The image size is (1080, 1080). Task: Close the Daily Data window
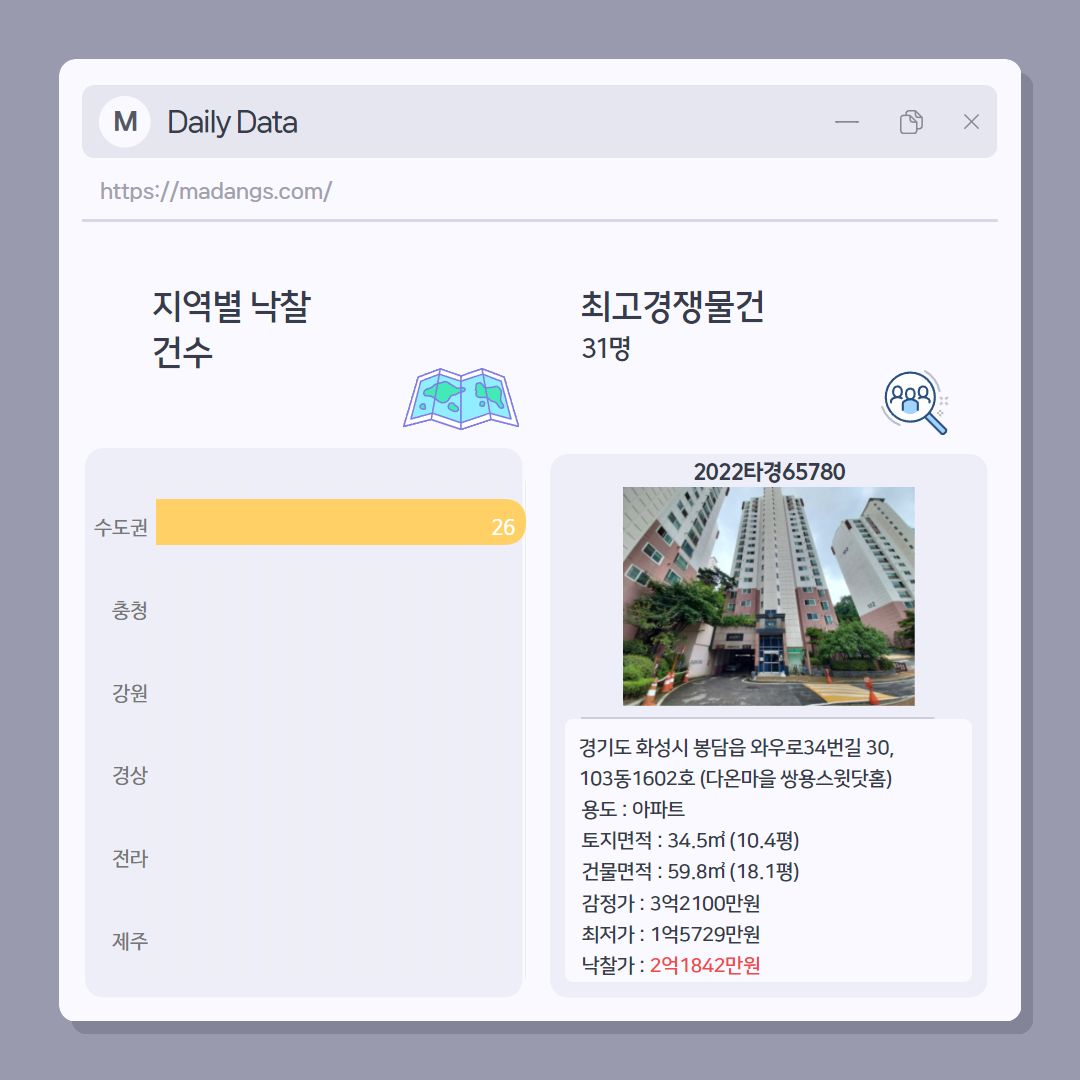(x=971, y=122)
